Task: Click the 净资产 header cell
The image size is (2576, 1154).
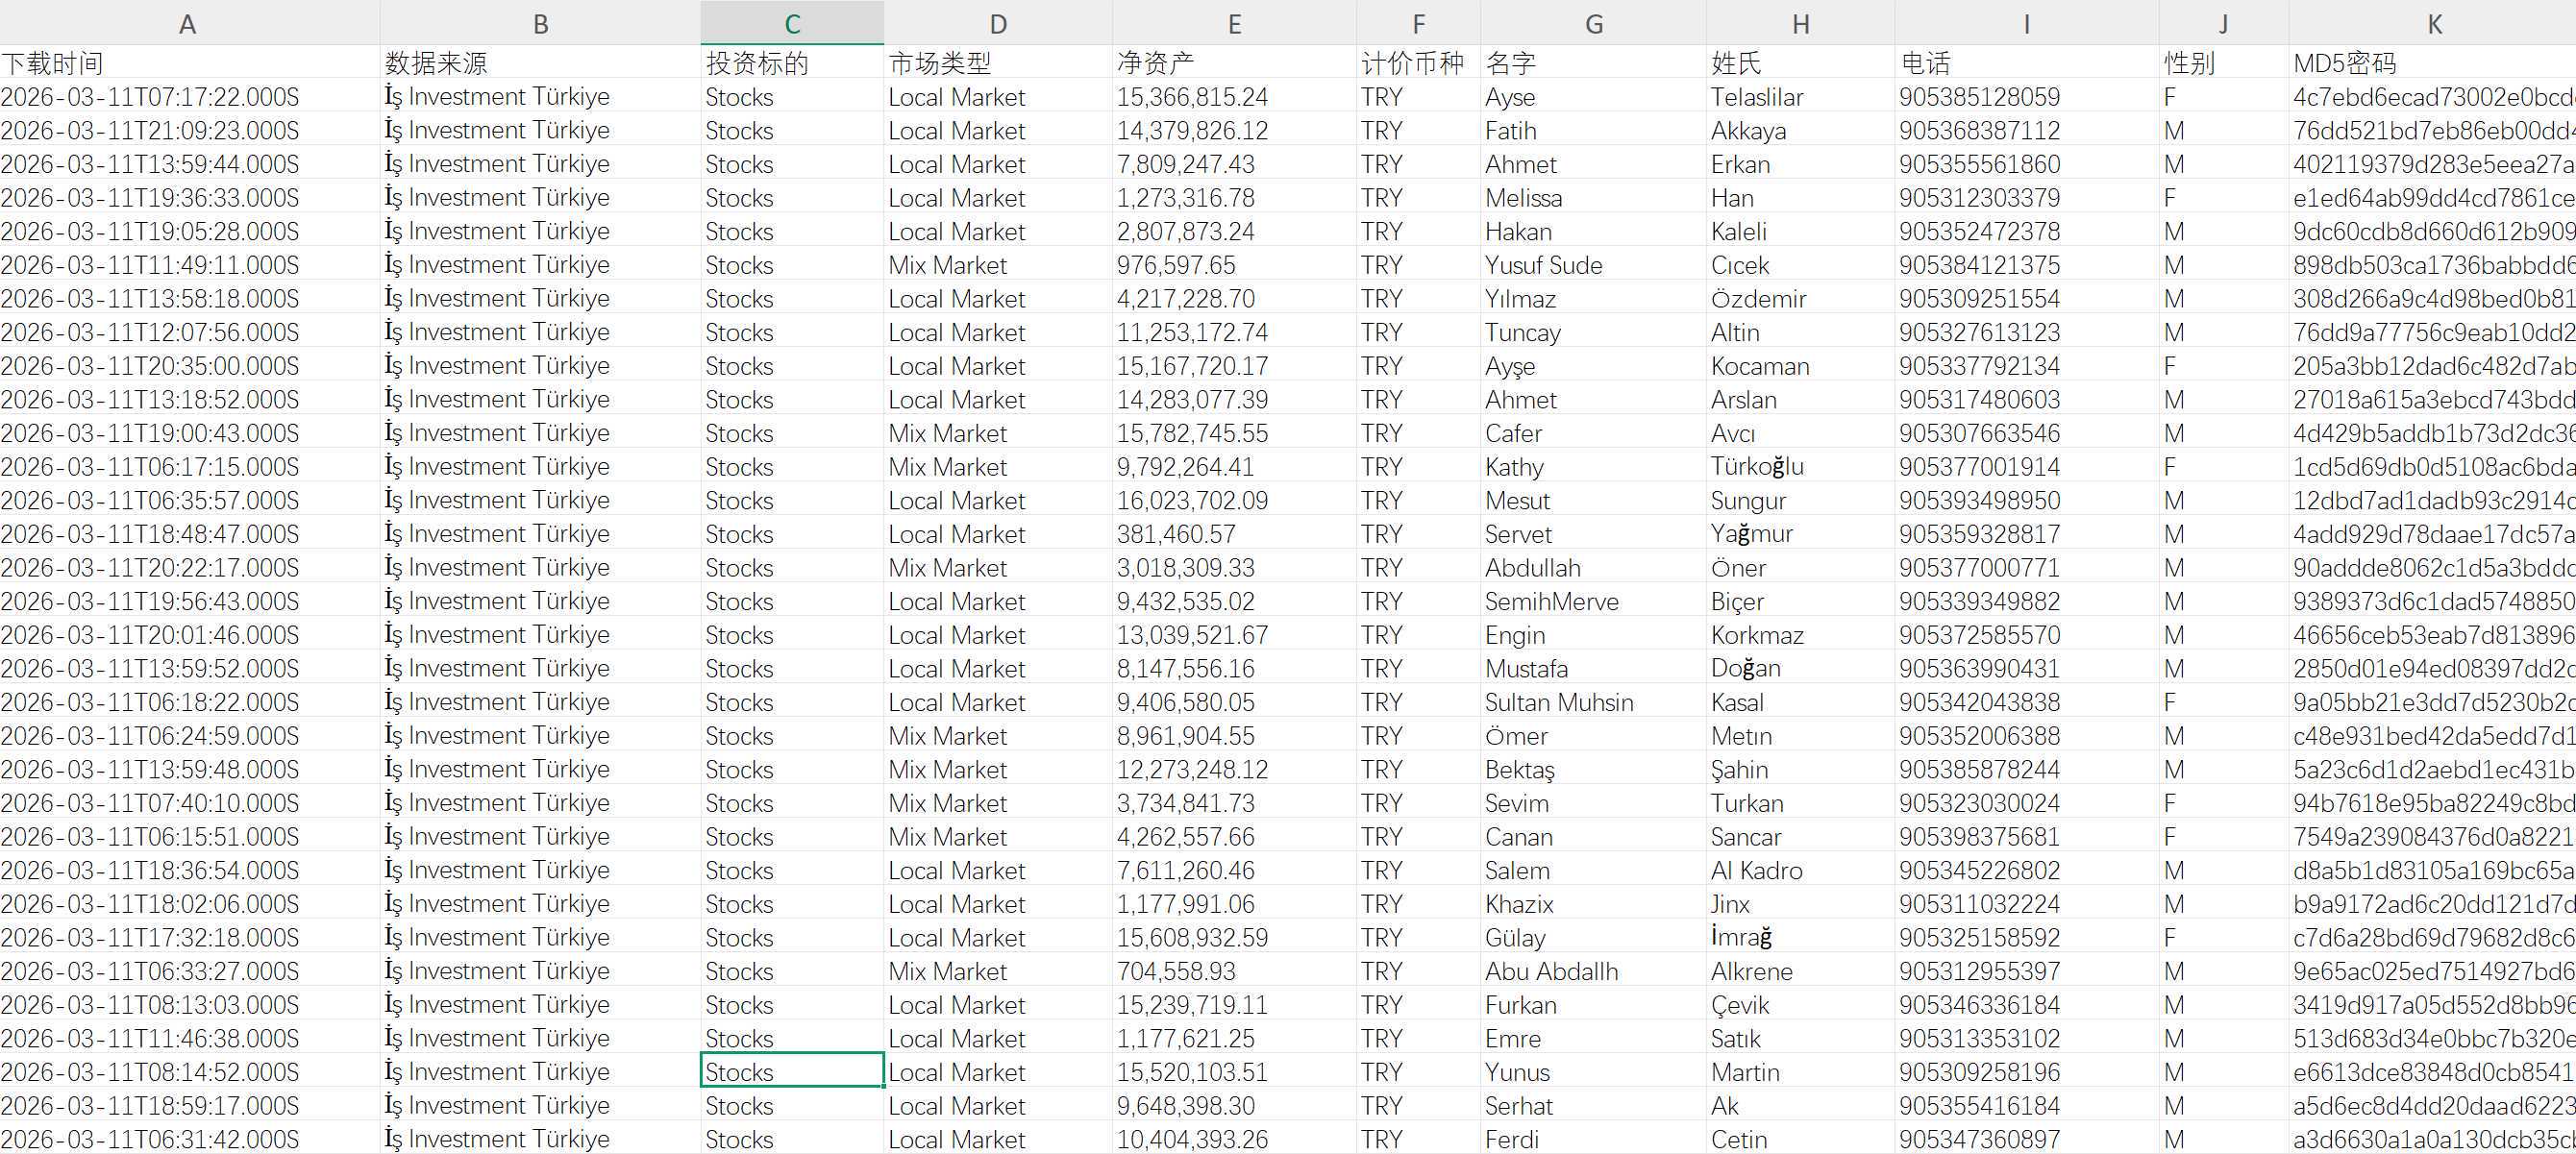Action: click(1234, 63)
